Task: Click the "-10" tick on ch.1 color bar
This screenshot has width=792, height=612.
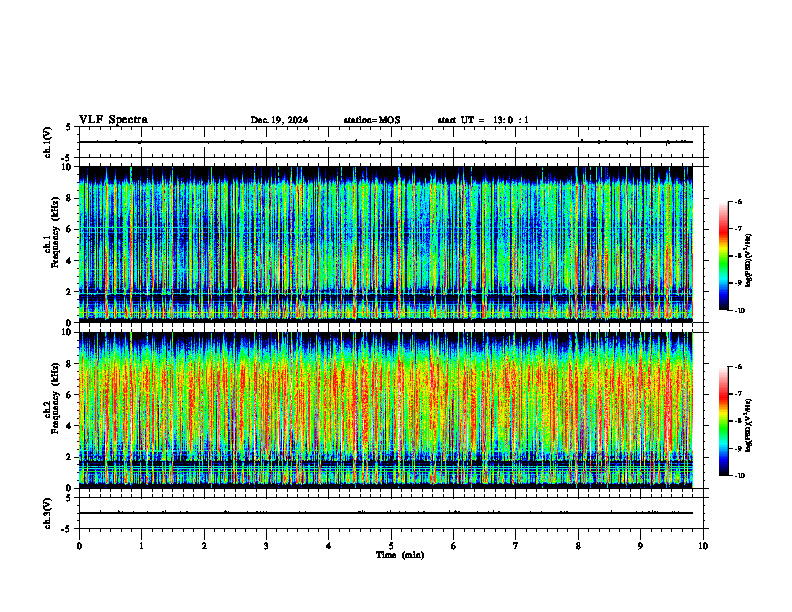Action: click(x=740, y=311)
